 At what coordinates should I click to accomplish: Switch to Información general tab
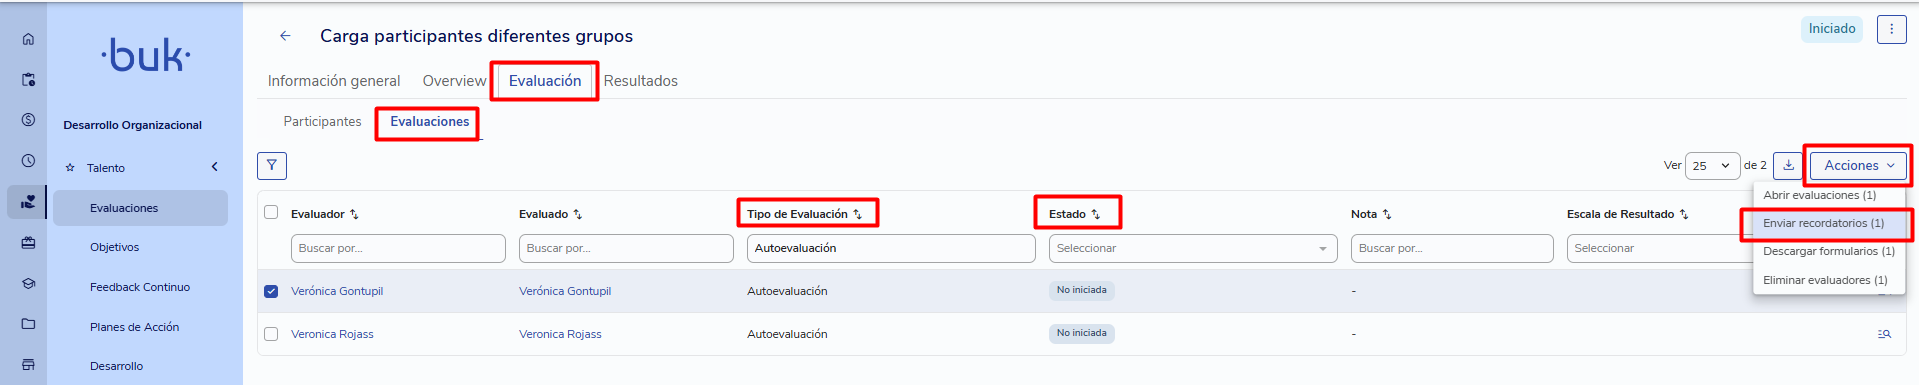click(334, 81)
